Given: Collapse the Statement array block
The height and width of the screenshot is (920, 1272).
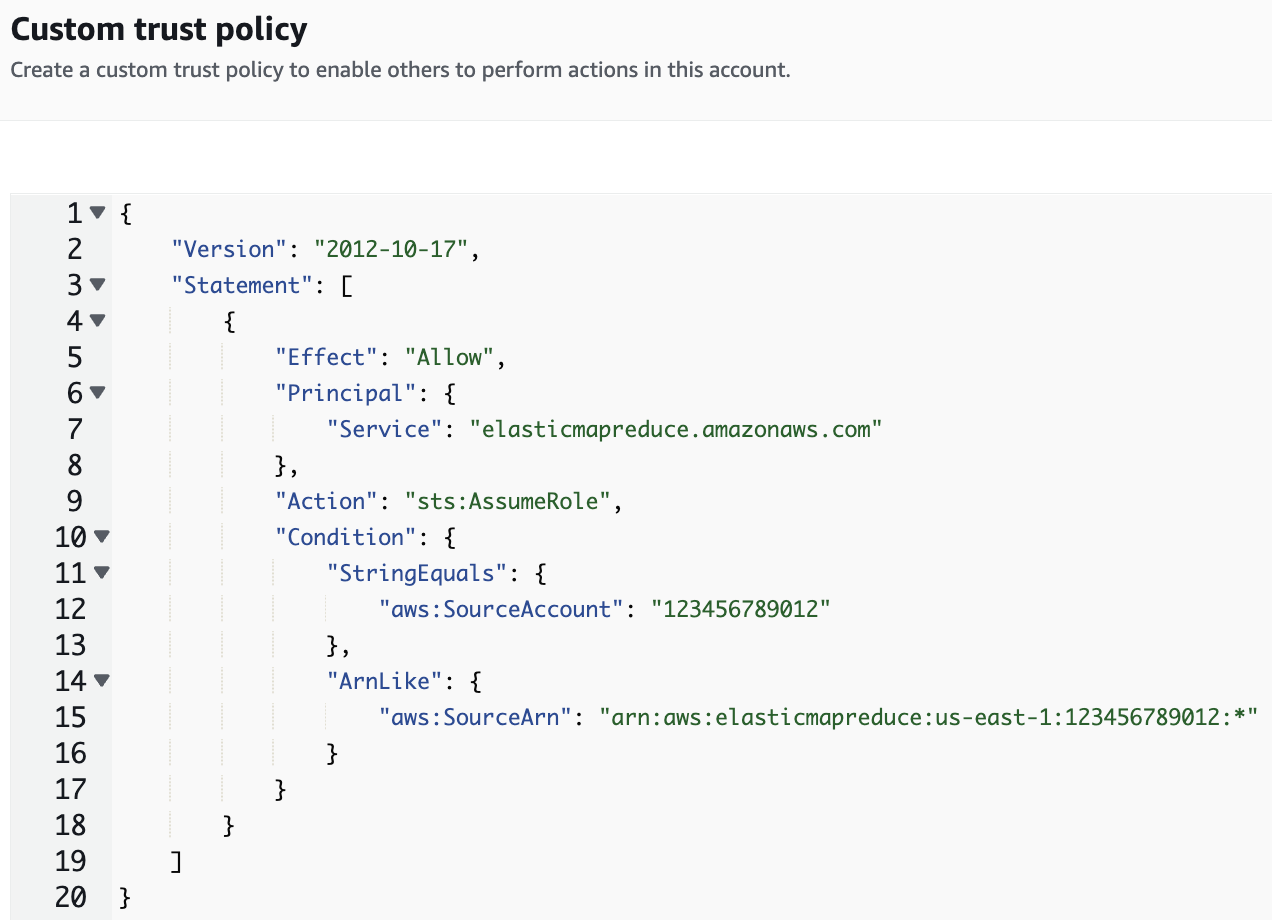Looking at the screenshot, I should 97,285.
